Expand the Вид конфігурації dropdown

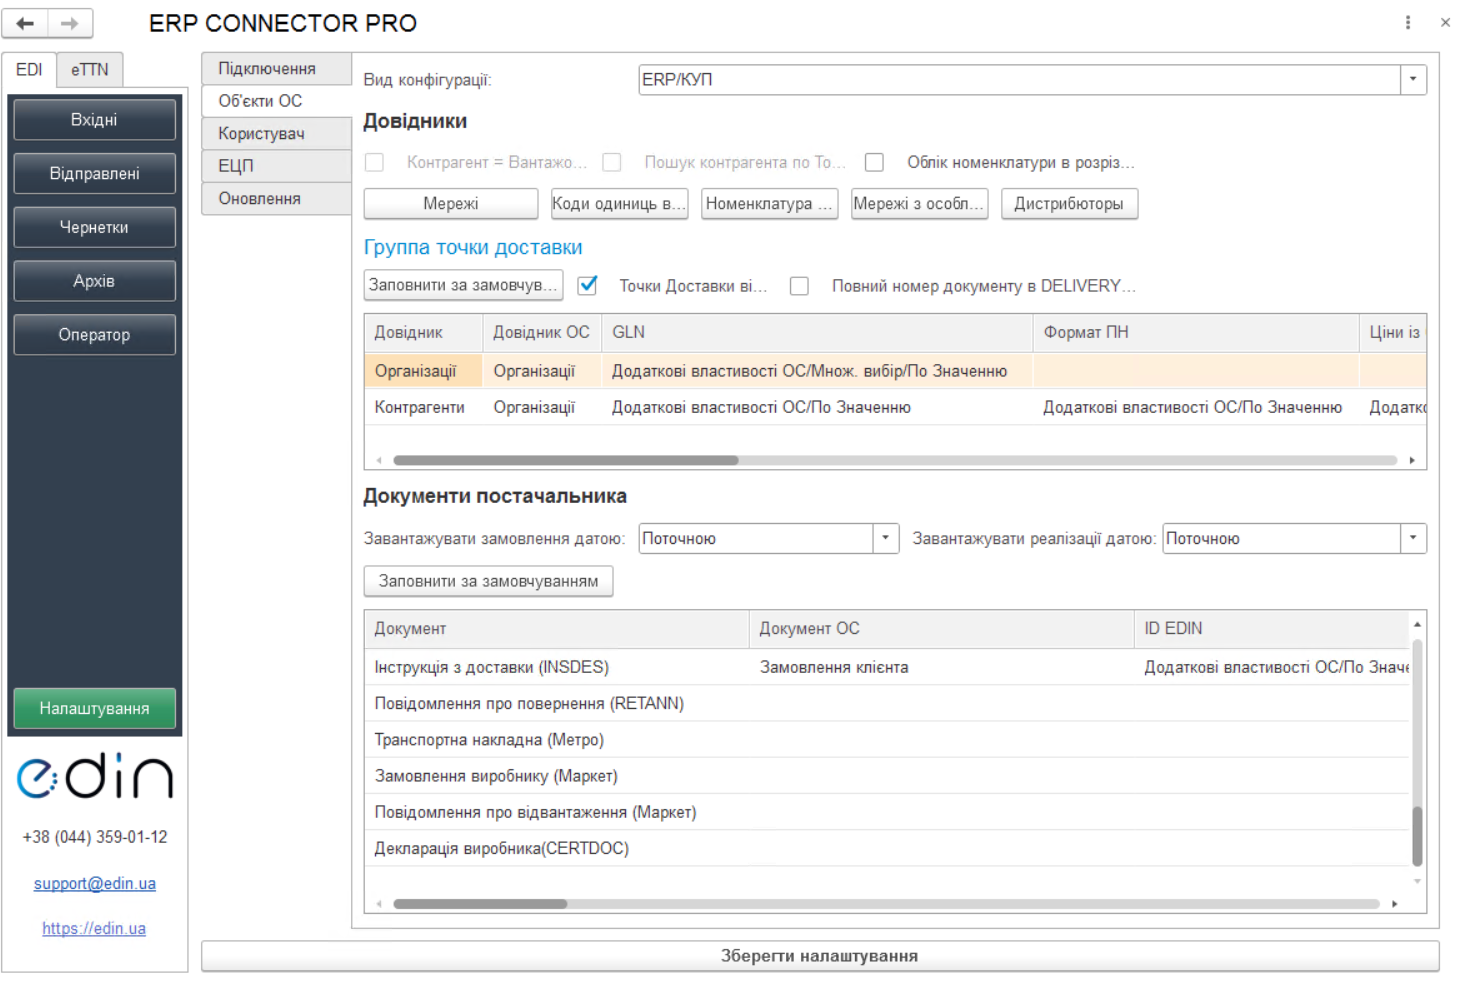pos(1412,79)
